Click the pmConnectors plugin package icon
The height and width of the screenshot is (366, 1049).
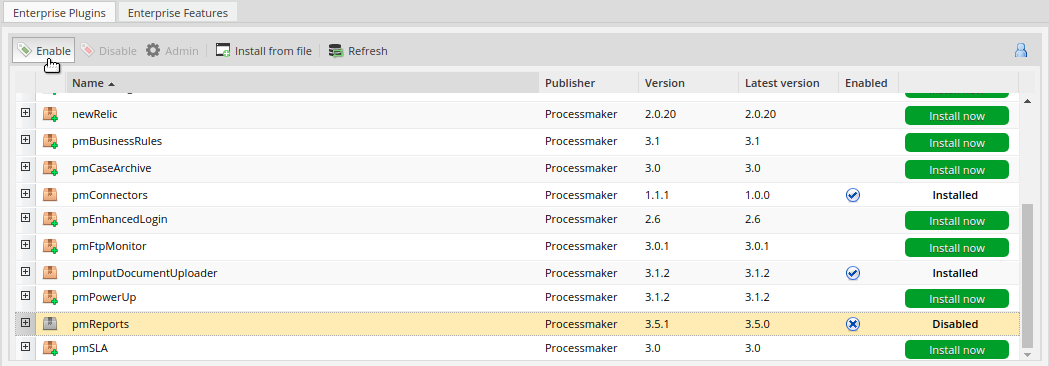[50, 195]
